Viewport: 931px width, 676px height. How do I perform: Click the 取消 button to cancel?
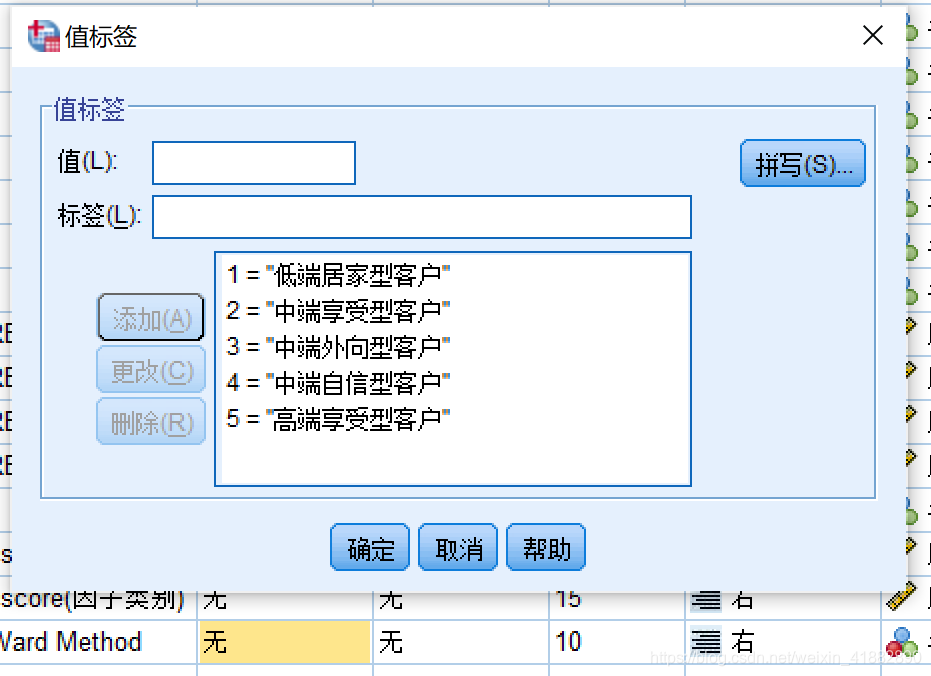click(x=457, y=547)
